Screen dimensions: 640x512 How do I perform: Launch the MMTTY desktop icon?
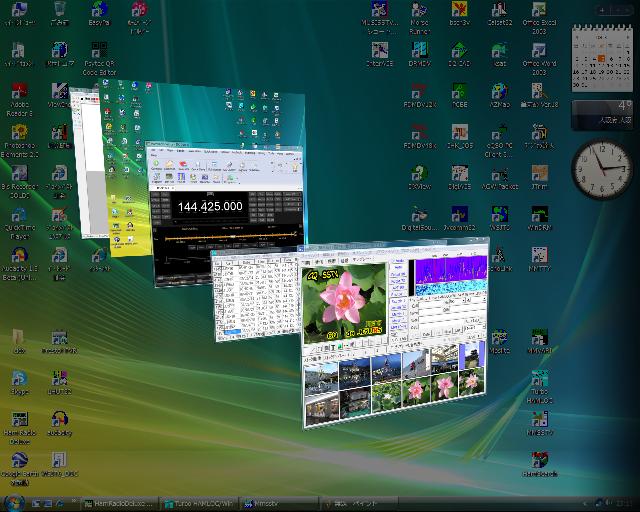click(x=540, y=259)
